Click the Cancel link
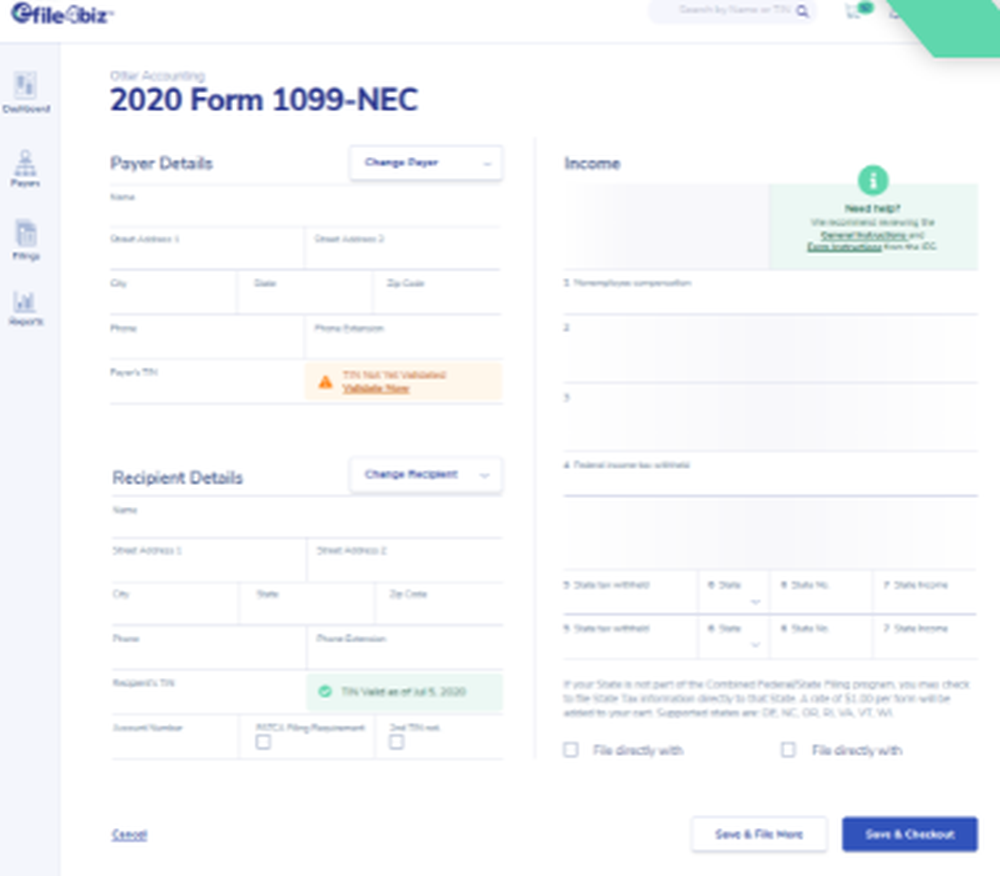1000x876 pixels. coord(129,834)
